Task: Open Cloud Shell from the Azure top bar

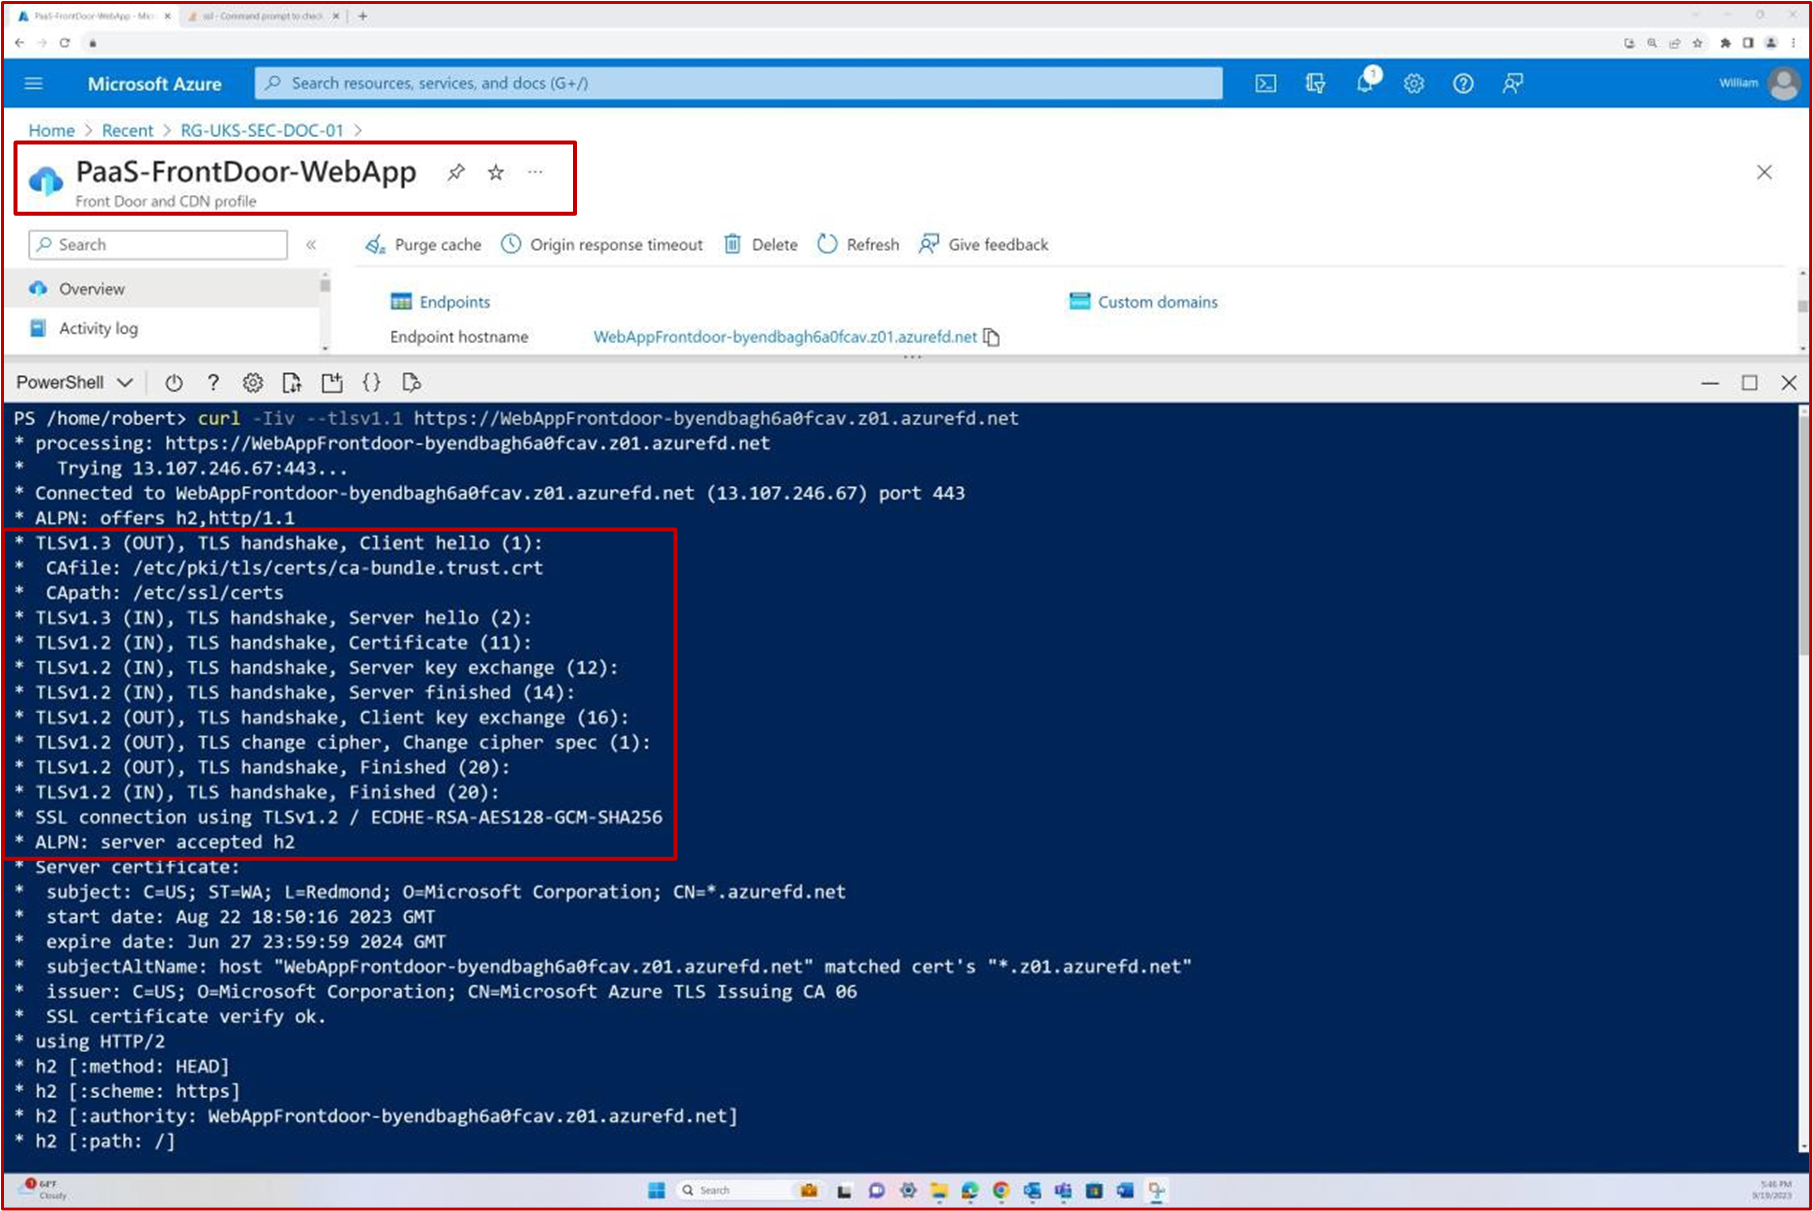Action: (1265, 83)
